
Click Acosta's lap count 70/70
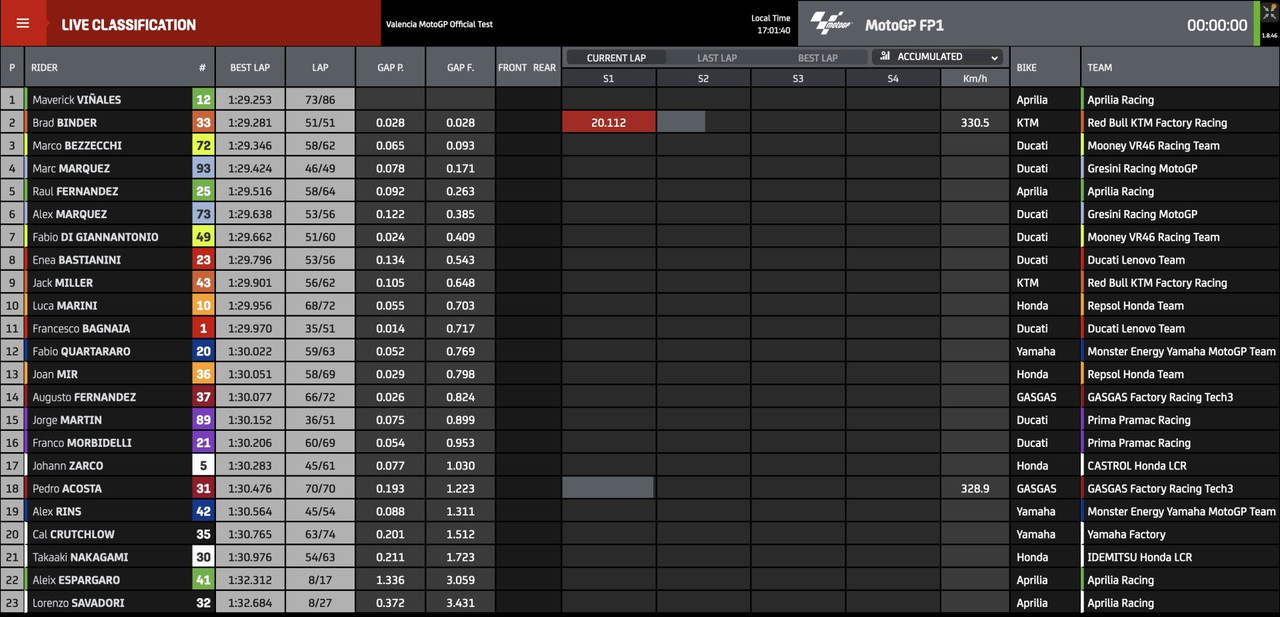pyautogui.click(x=320, y=489)
